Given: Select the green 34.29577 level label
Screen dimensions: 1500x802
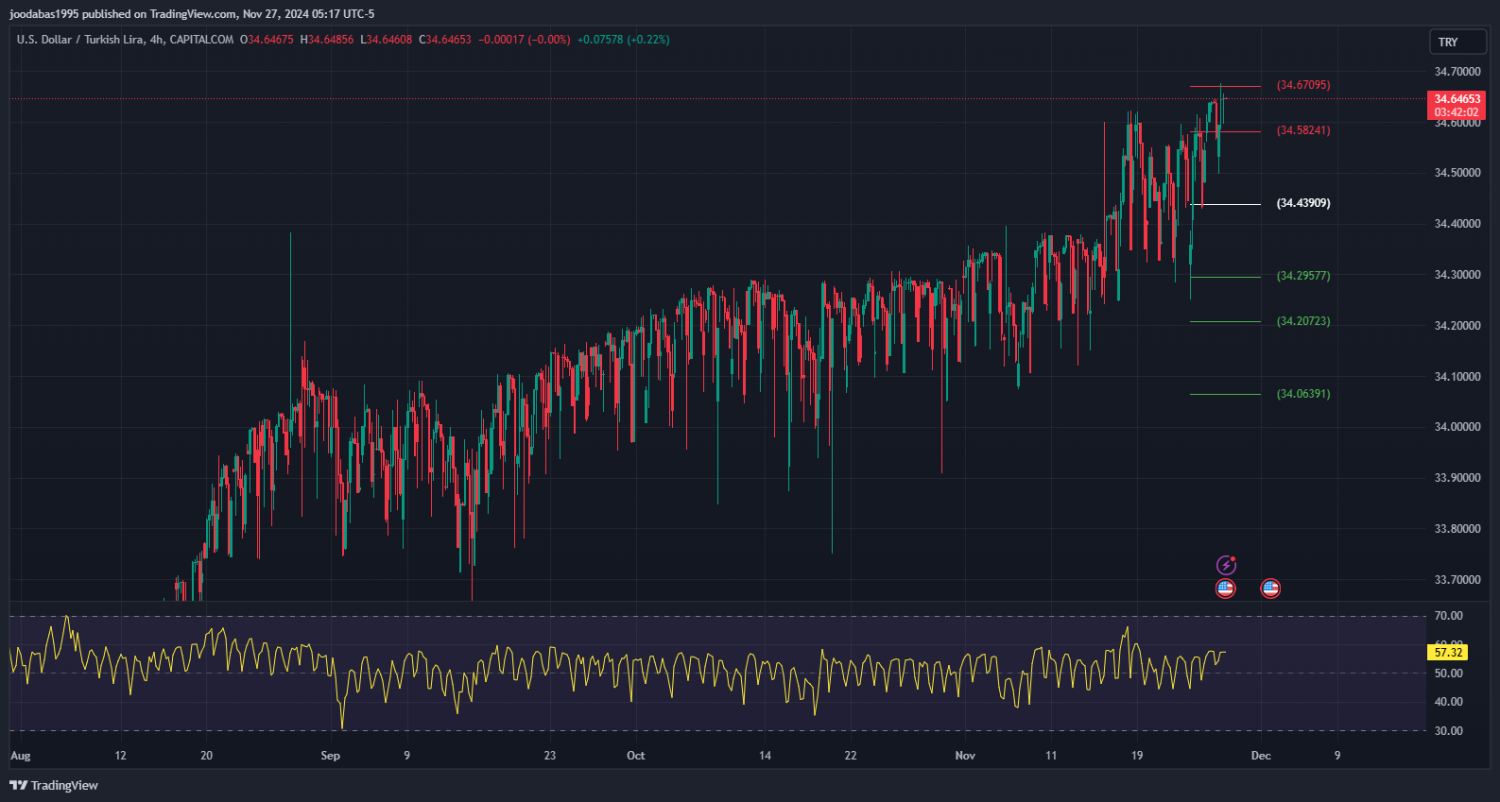Looking at the screenshot, I should click(x=1303, y=276).
